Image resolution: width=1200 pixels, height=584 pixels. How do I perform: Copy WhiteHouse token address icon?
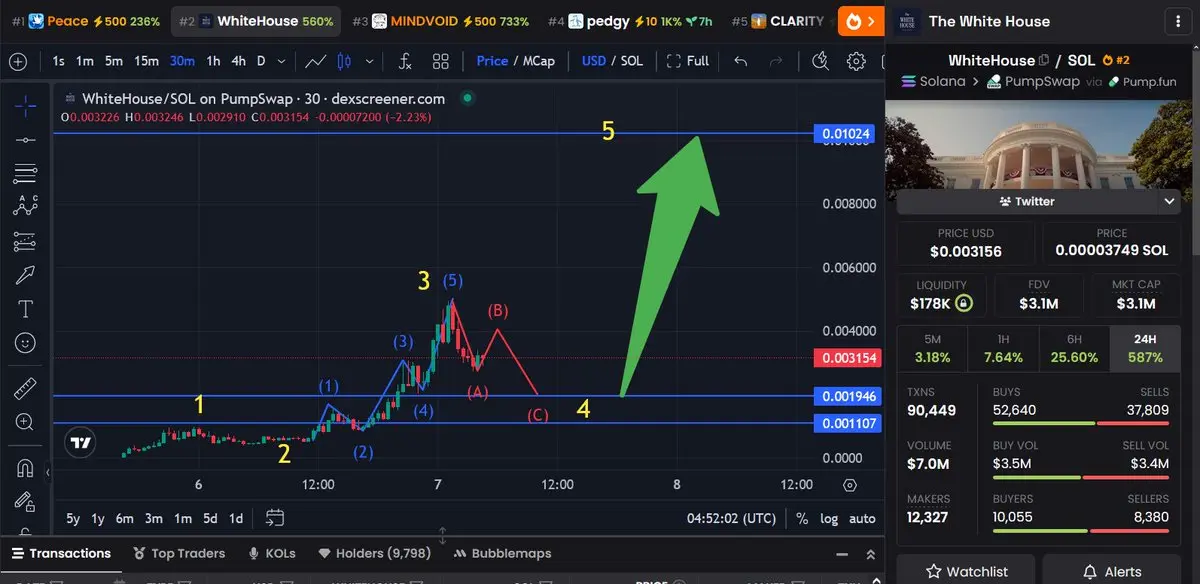(x=1044, y=60)
